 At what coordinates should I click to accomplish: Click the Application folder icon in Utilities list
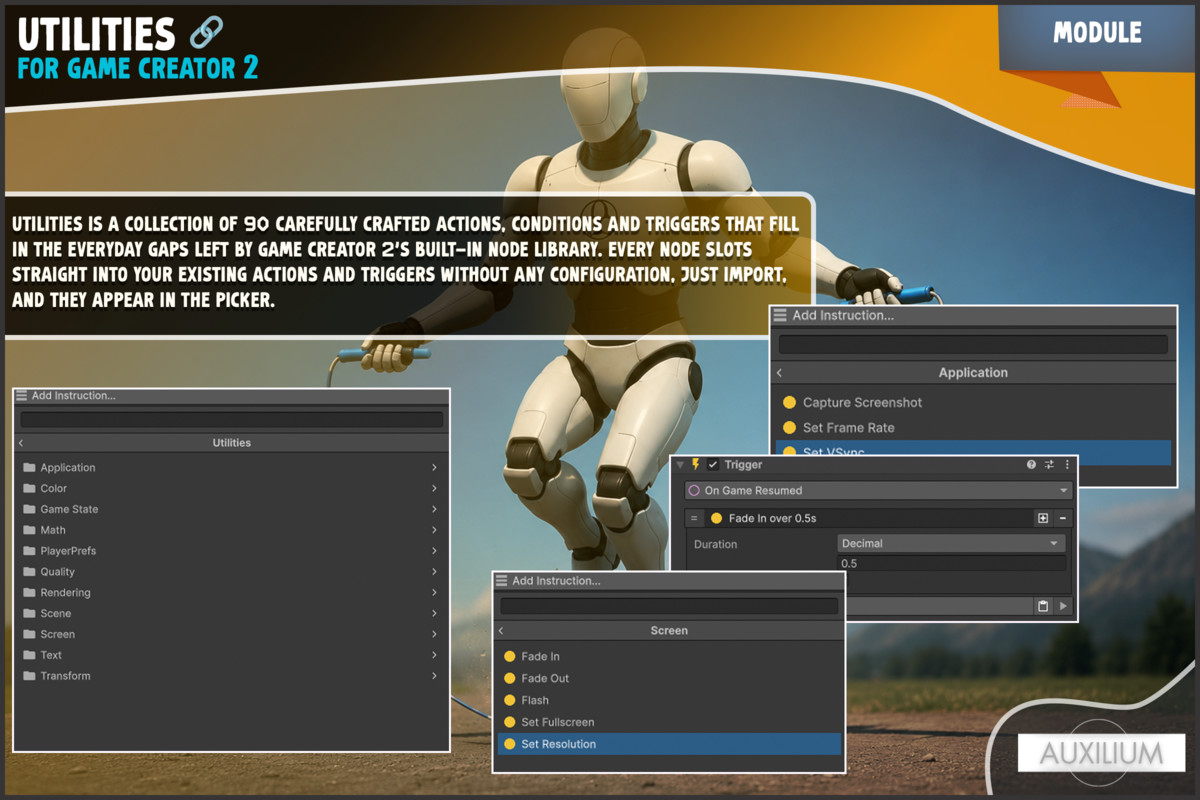click(29, 467)
